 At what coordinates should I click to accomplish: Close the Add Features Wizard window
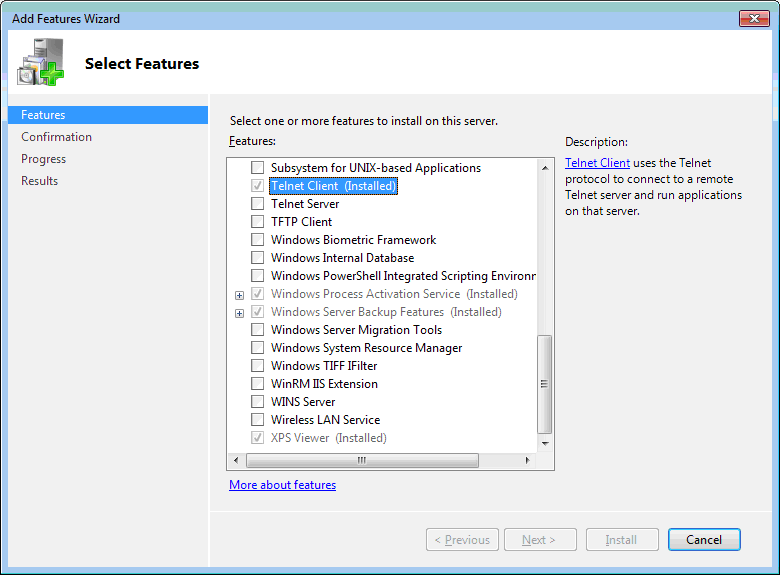click(754, 18)
